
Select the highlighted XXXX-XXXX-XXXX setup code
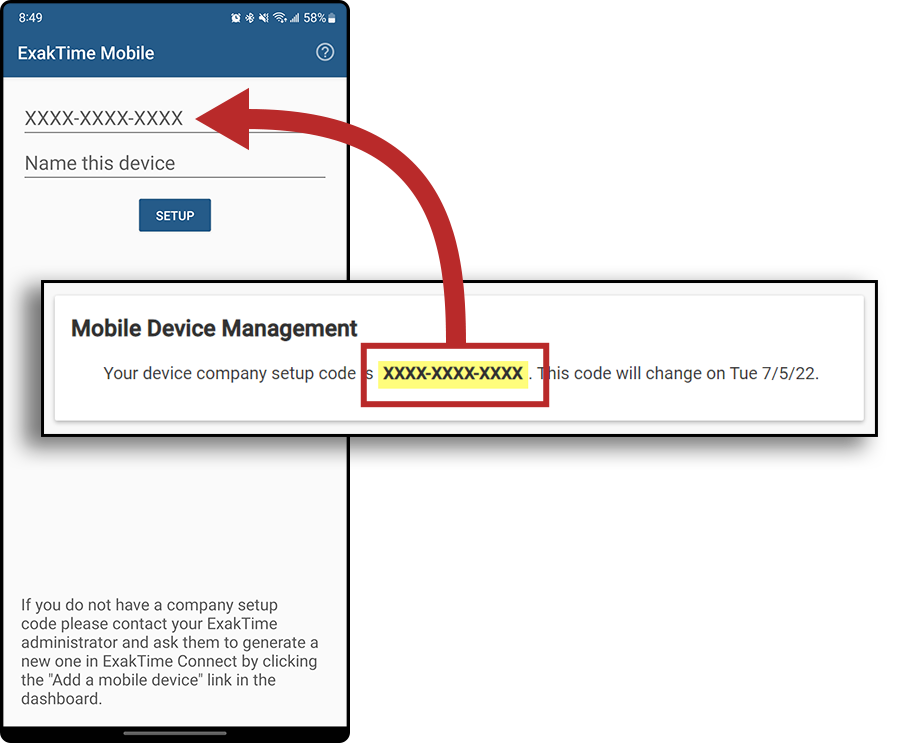pyautogui.click(x=453, y=374)
